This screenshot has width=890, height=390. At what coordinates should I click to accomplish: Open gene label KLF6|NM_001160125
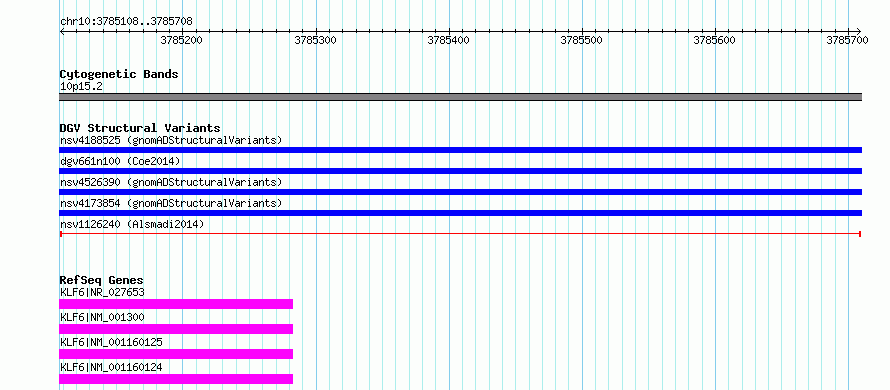pos(111,342)
